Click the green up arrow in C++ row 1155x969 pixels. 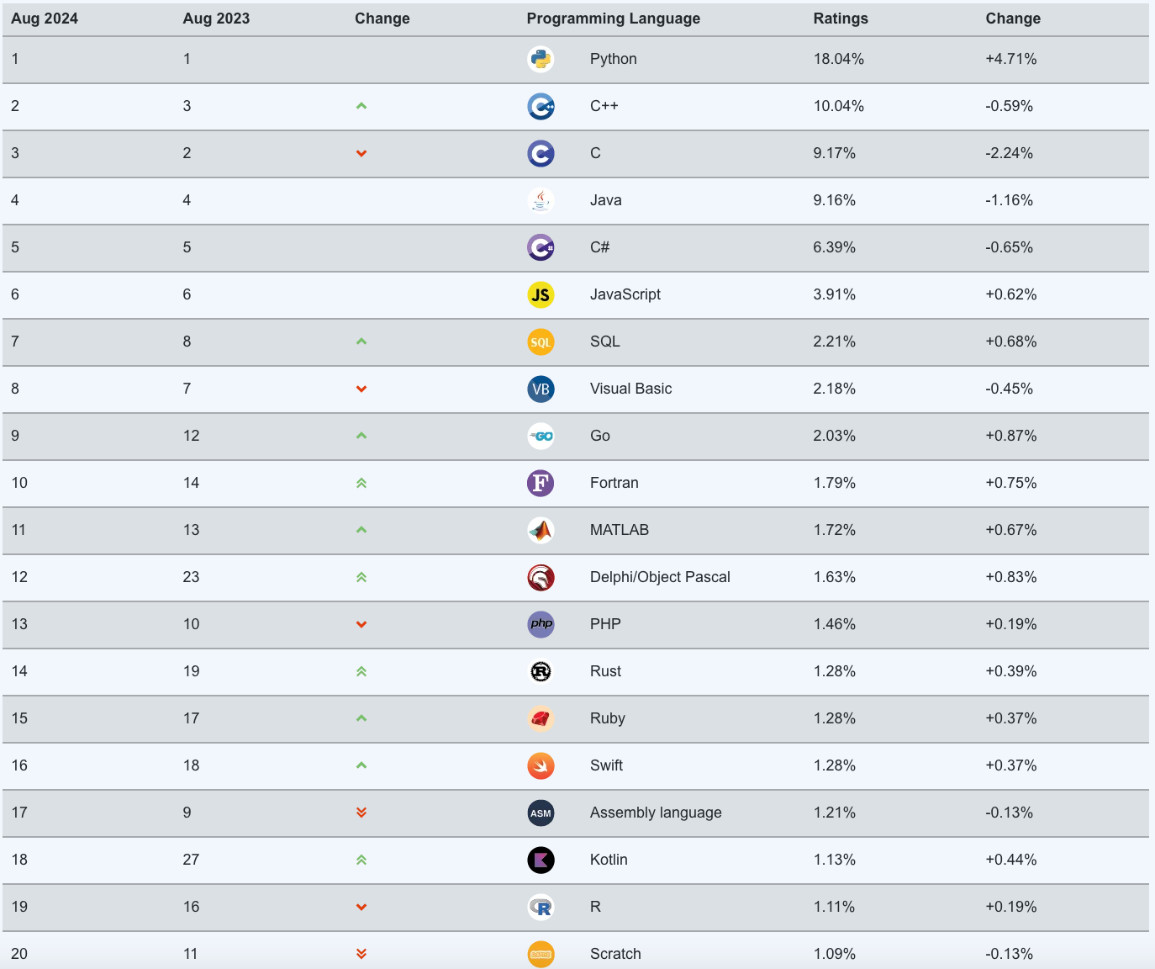(361, 106)
